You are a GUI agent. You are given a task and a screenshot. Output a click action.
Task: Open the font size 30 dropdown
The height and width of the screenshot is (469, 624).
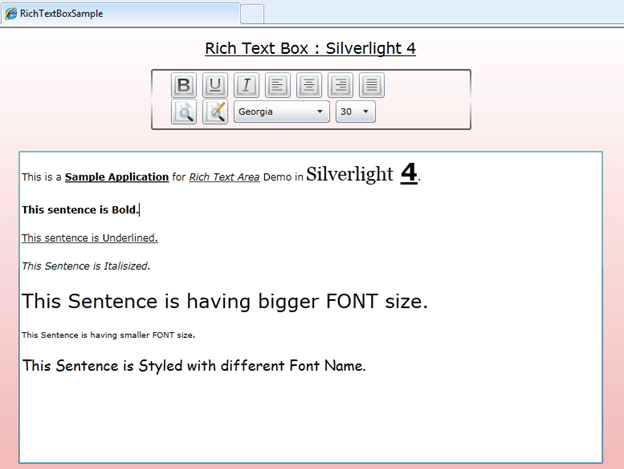tap(355, 112)
